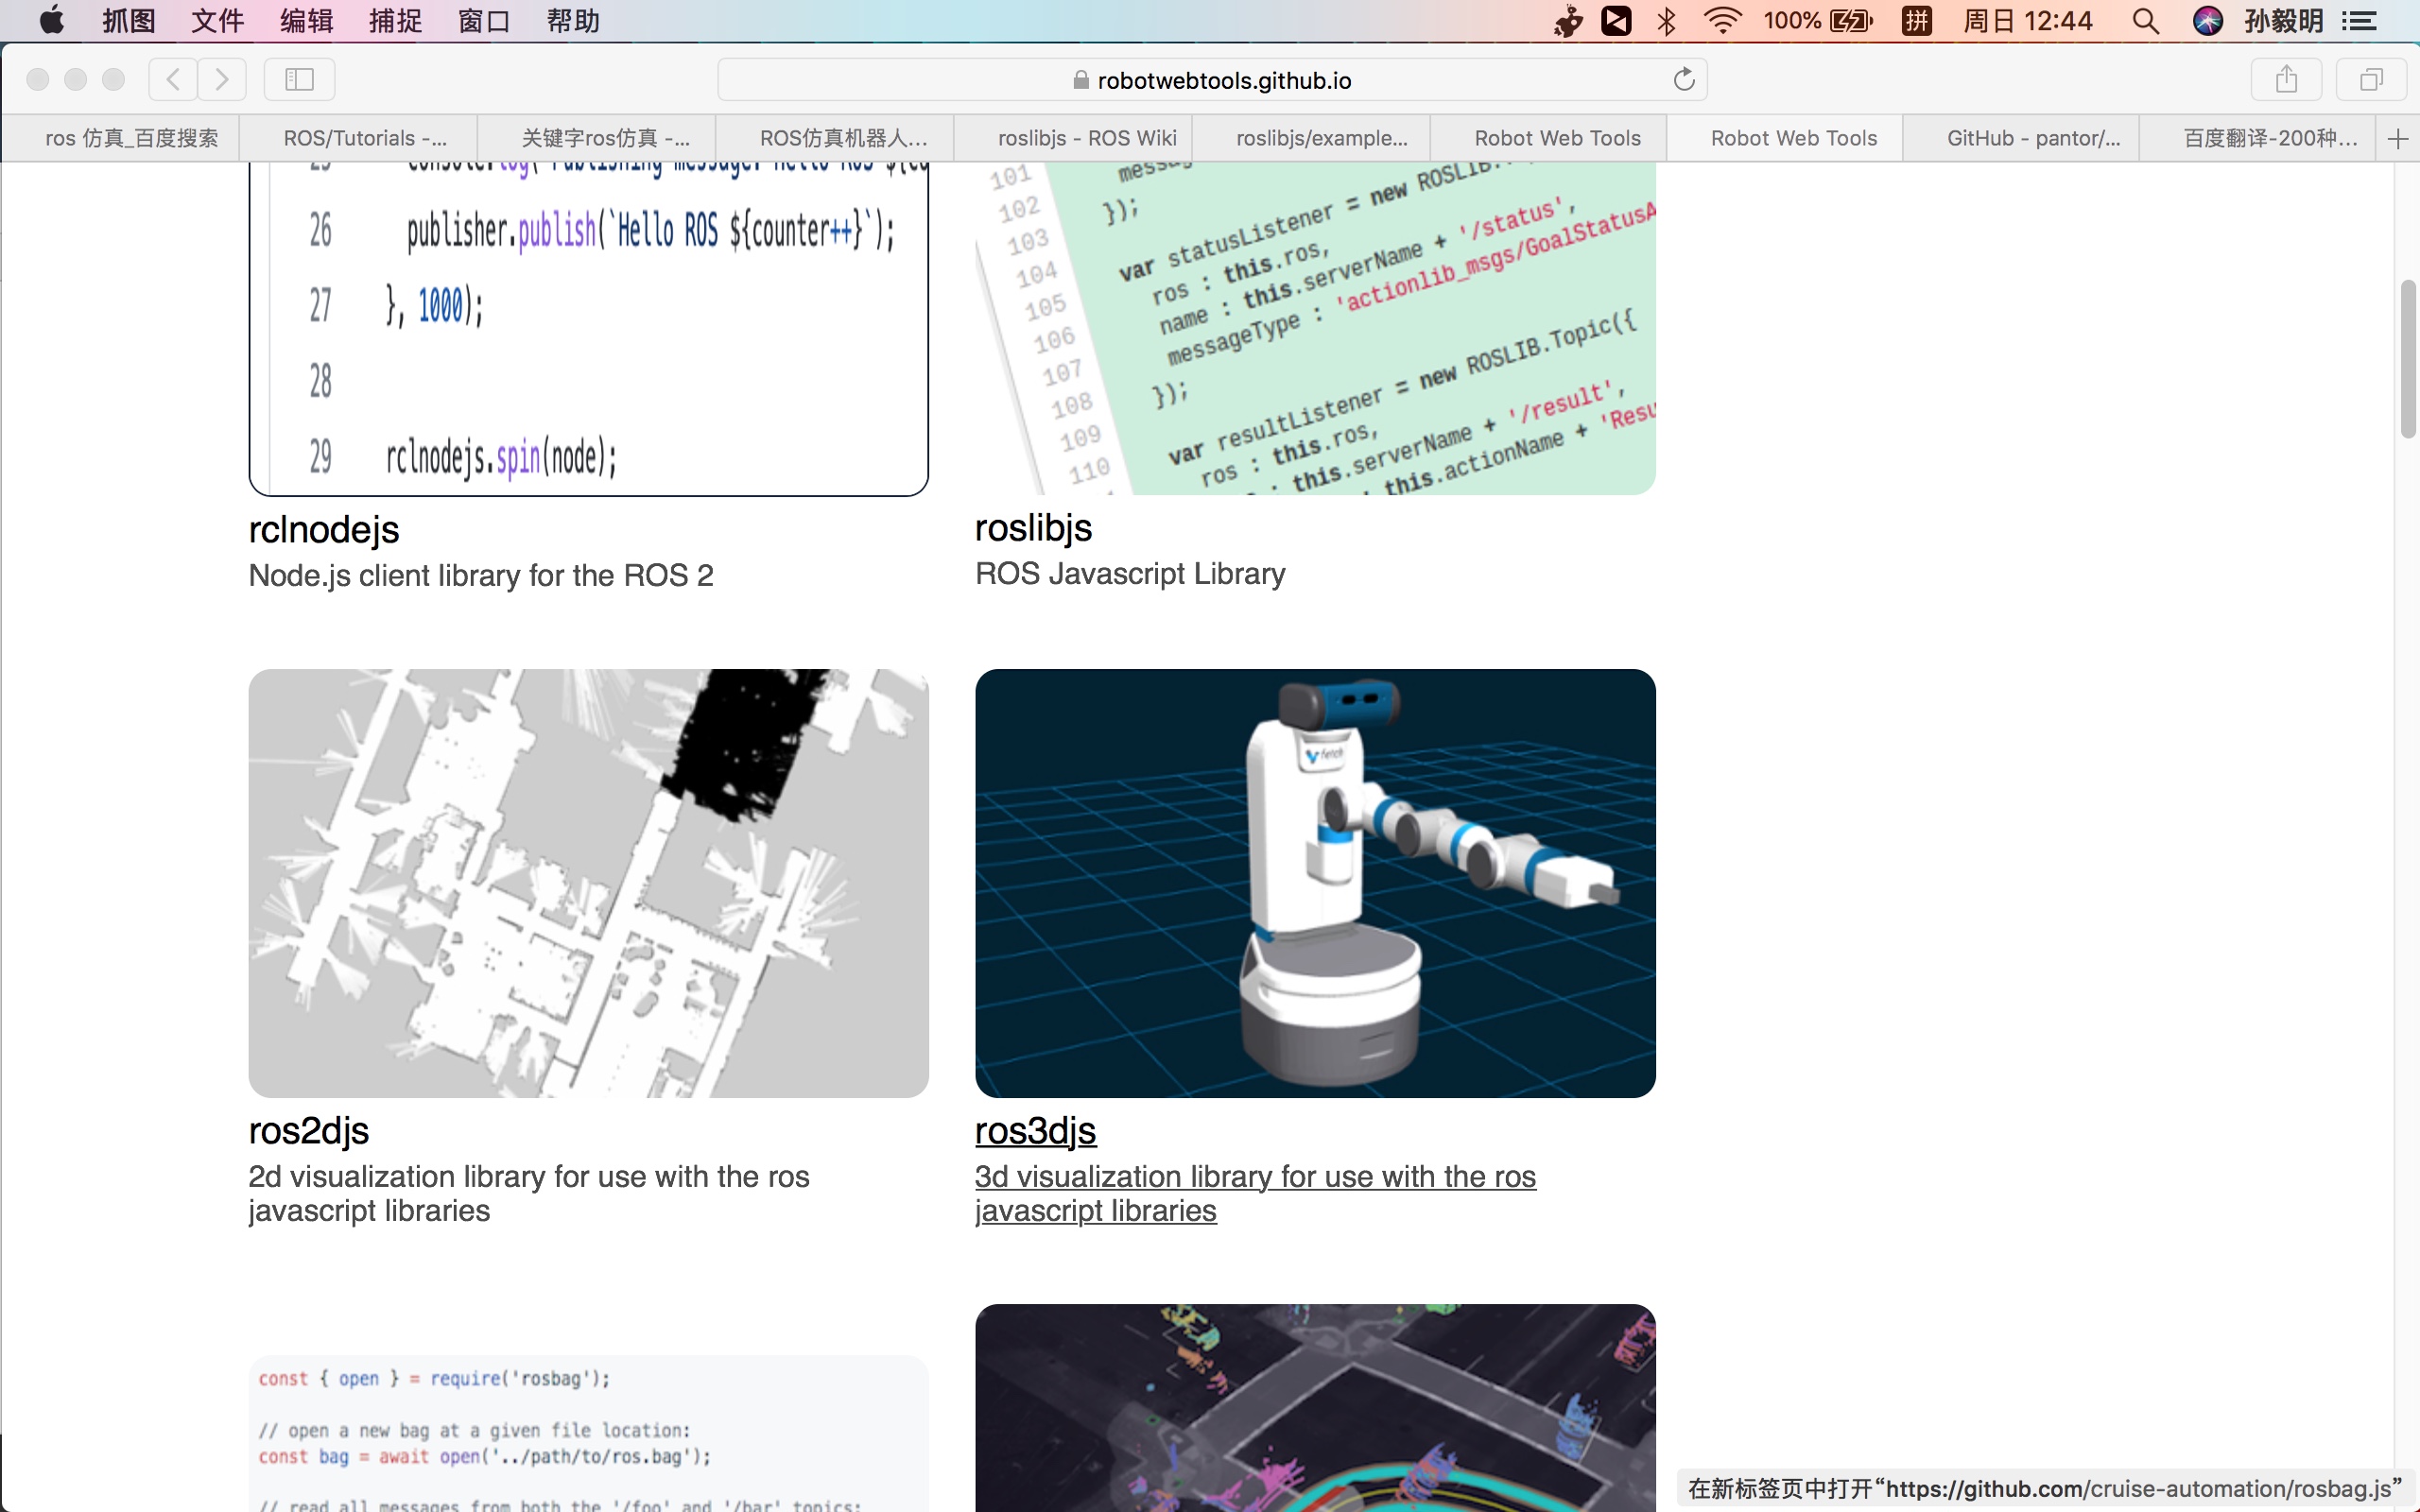Screen dimensions: 2420x1512
Task: Open the Pinyin input method menu
Action: tap(1916, 21)
